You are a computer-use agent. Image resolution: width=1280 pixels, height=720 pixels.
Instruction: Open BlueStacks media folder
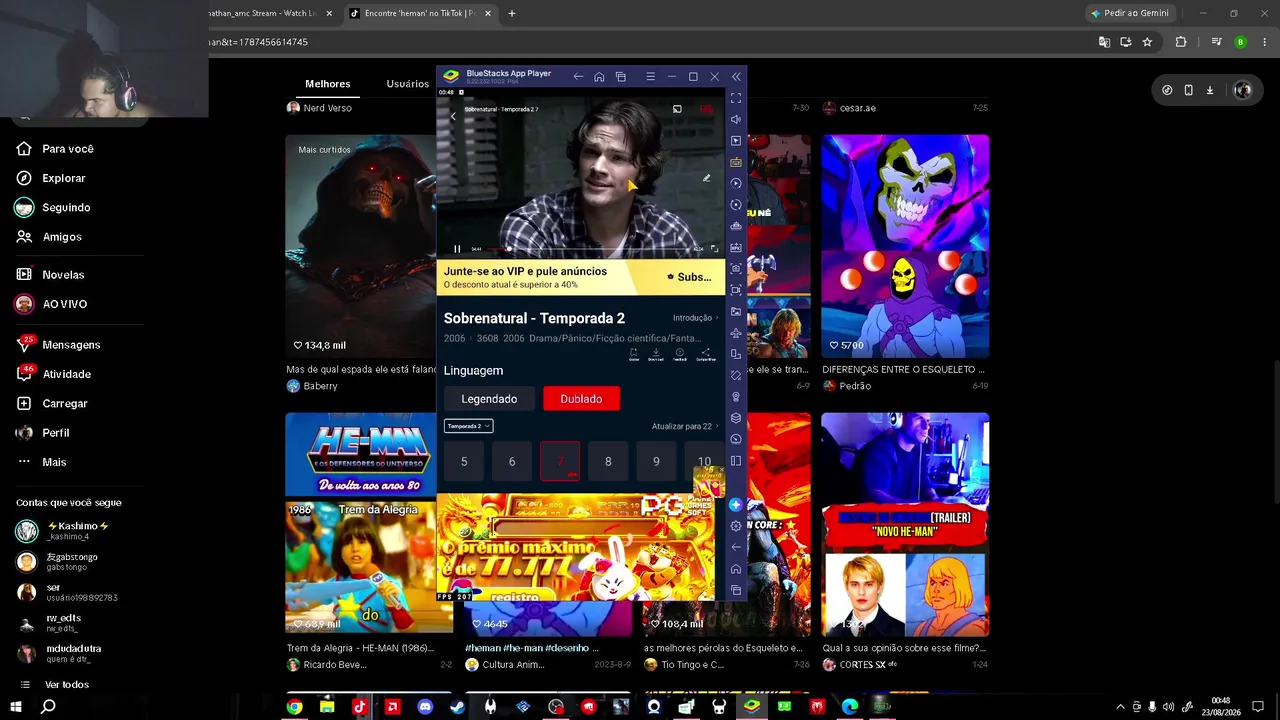pos(736,312)
